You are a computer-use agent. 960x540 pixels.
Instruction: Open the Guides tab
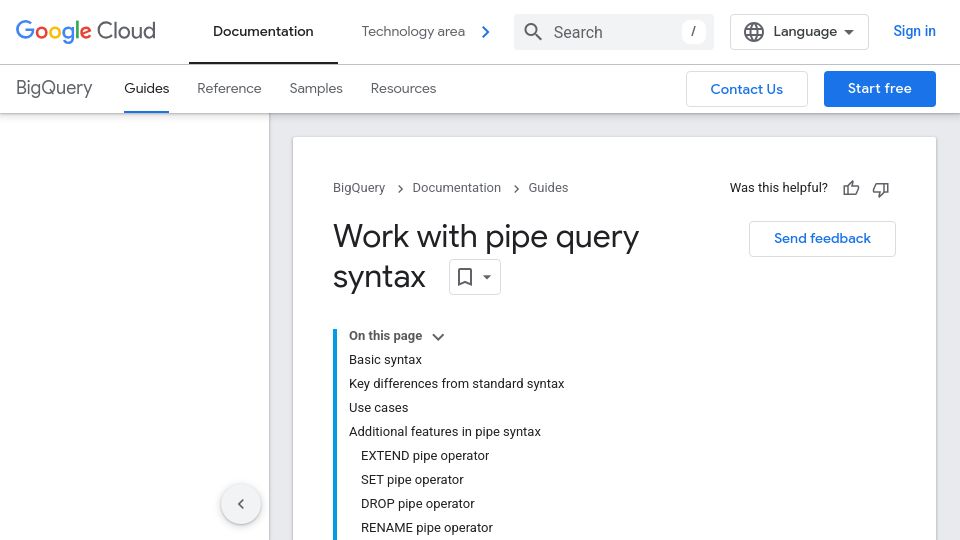point(146,88)
